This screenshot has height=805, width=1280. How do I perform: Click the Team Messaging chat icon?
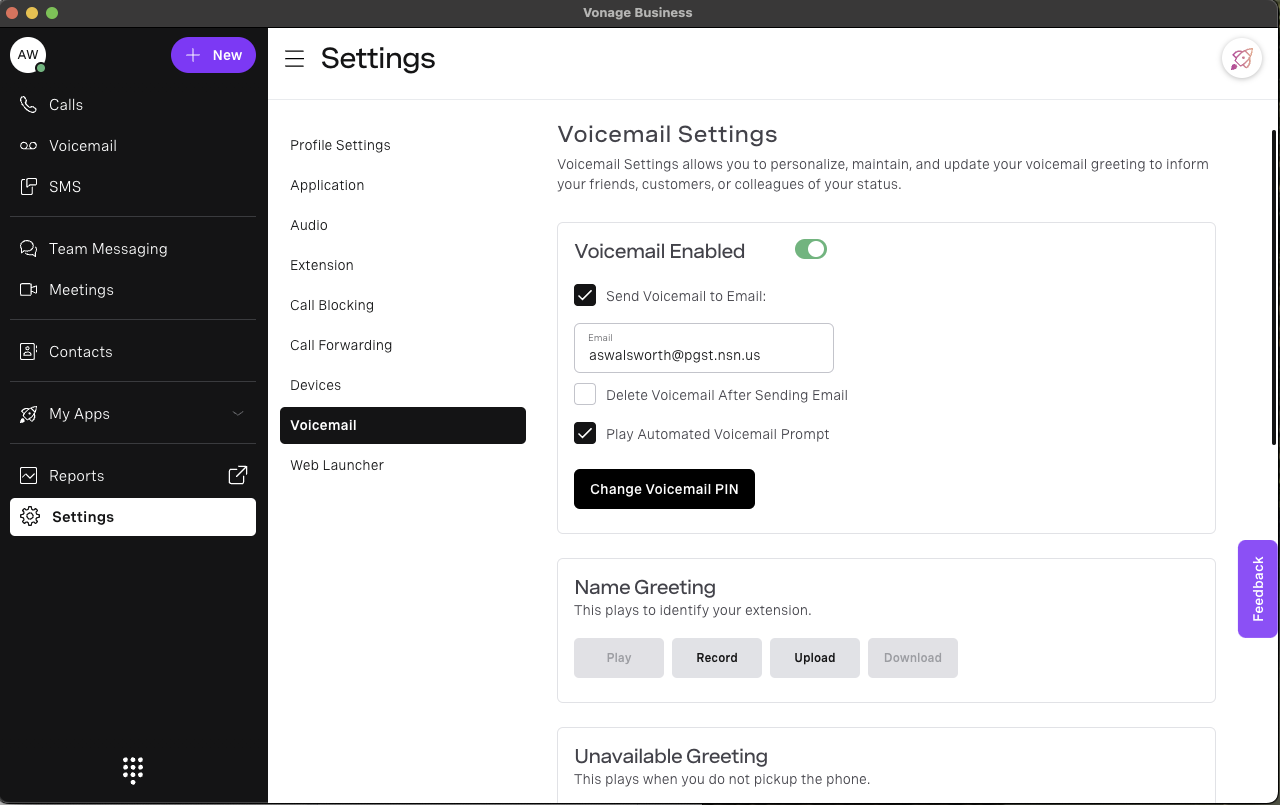click(28, 249)
